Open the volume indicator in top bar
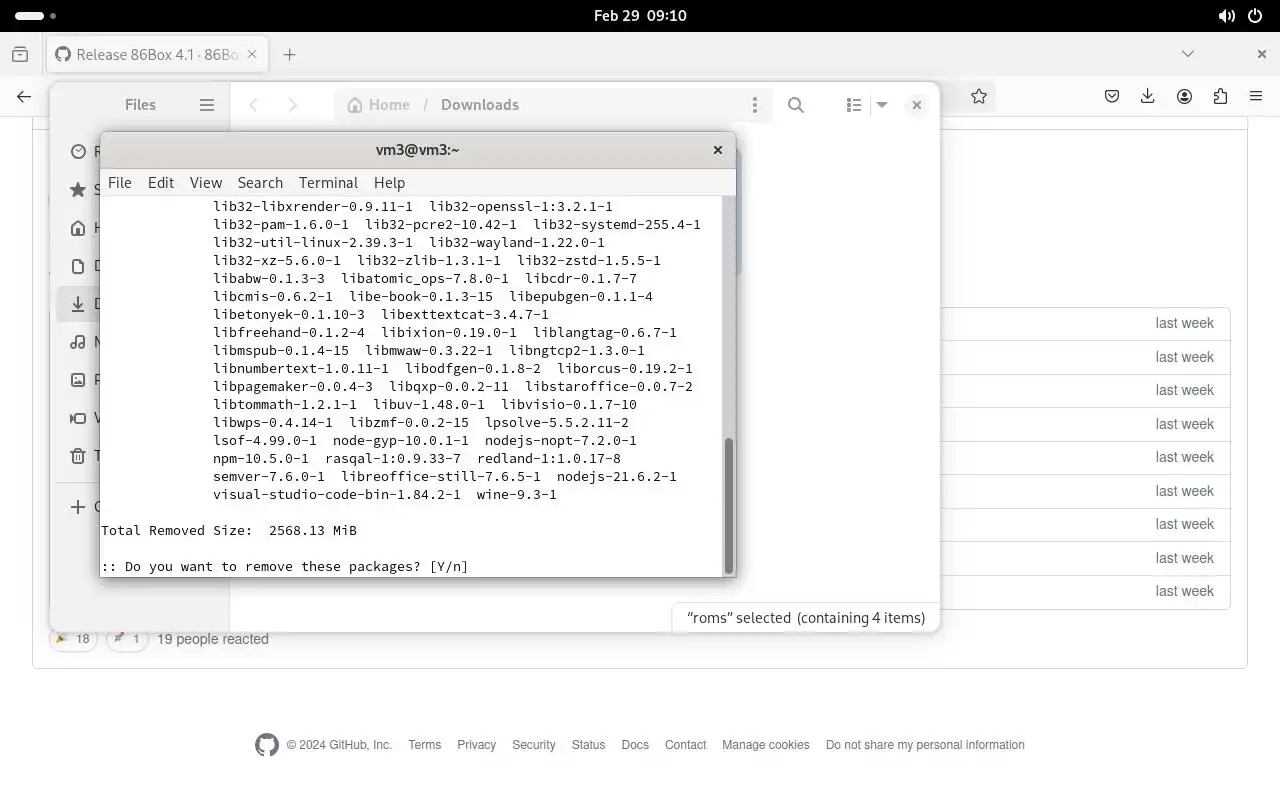This screenshot has width=1280, height=800. pos(1226,16)
